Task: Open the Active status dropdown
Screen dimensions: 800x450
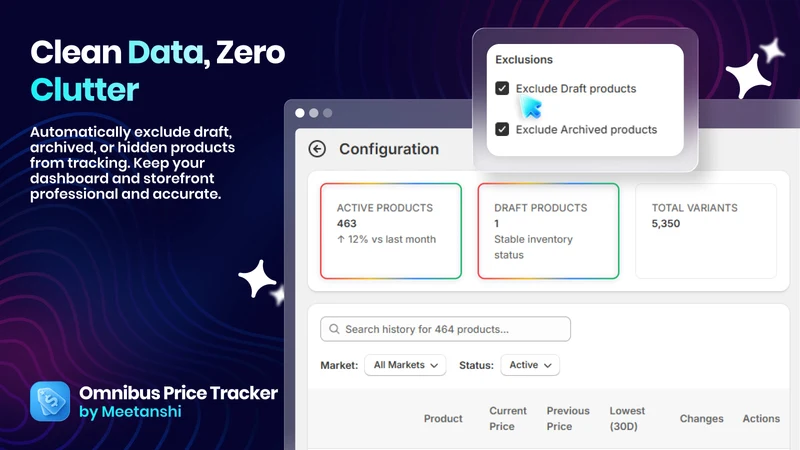Action: click(530, 365)
